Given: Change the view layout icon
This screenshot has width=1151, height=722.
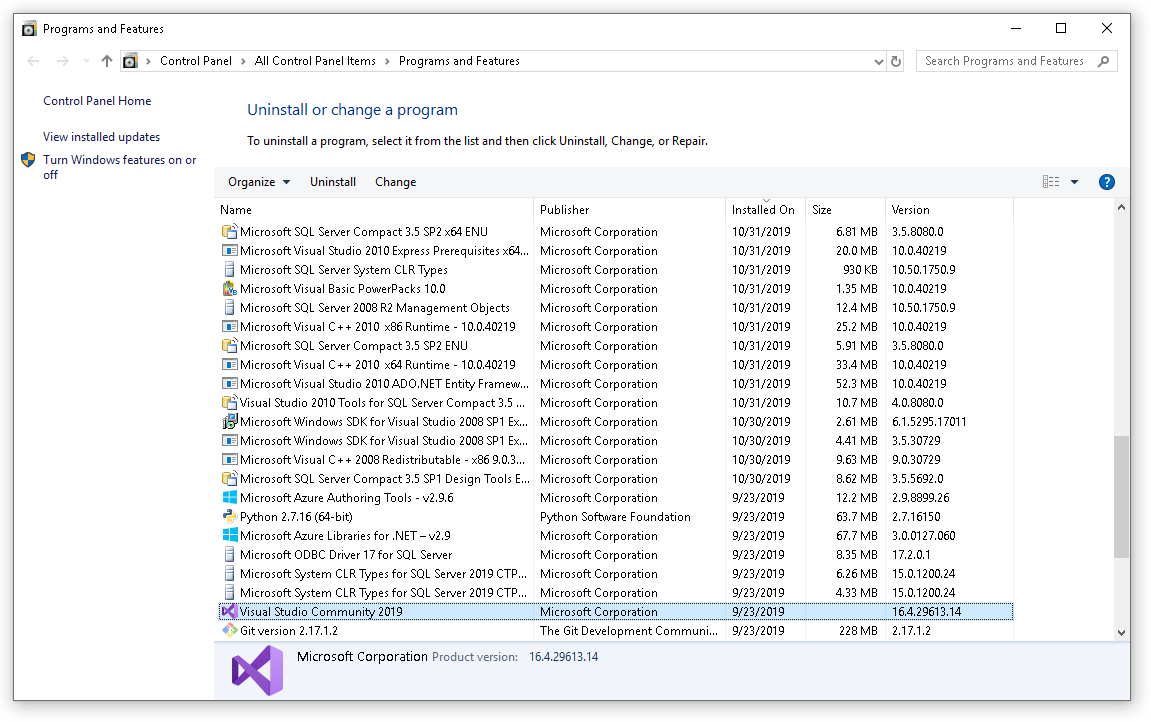Looking at the screenshot, I should click(1050, 182).
